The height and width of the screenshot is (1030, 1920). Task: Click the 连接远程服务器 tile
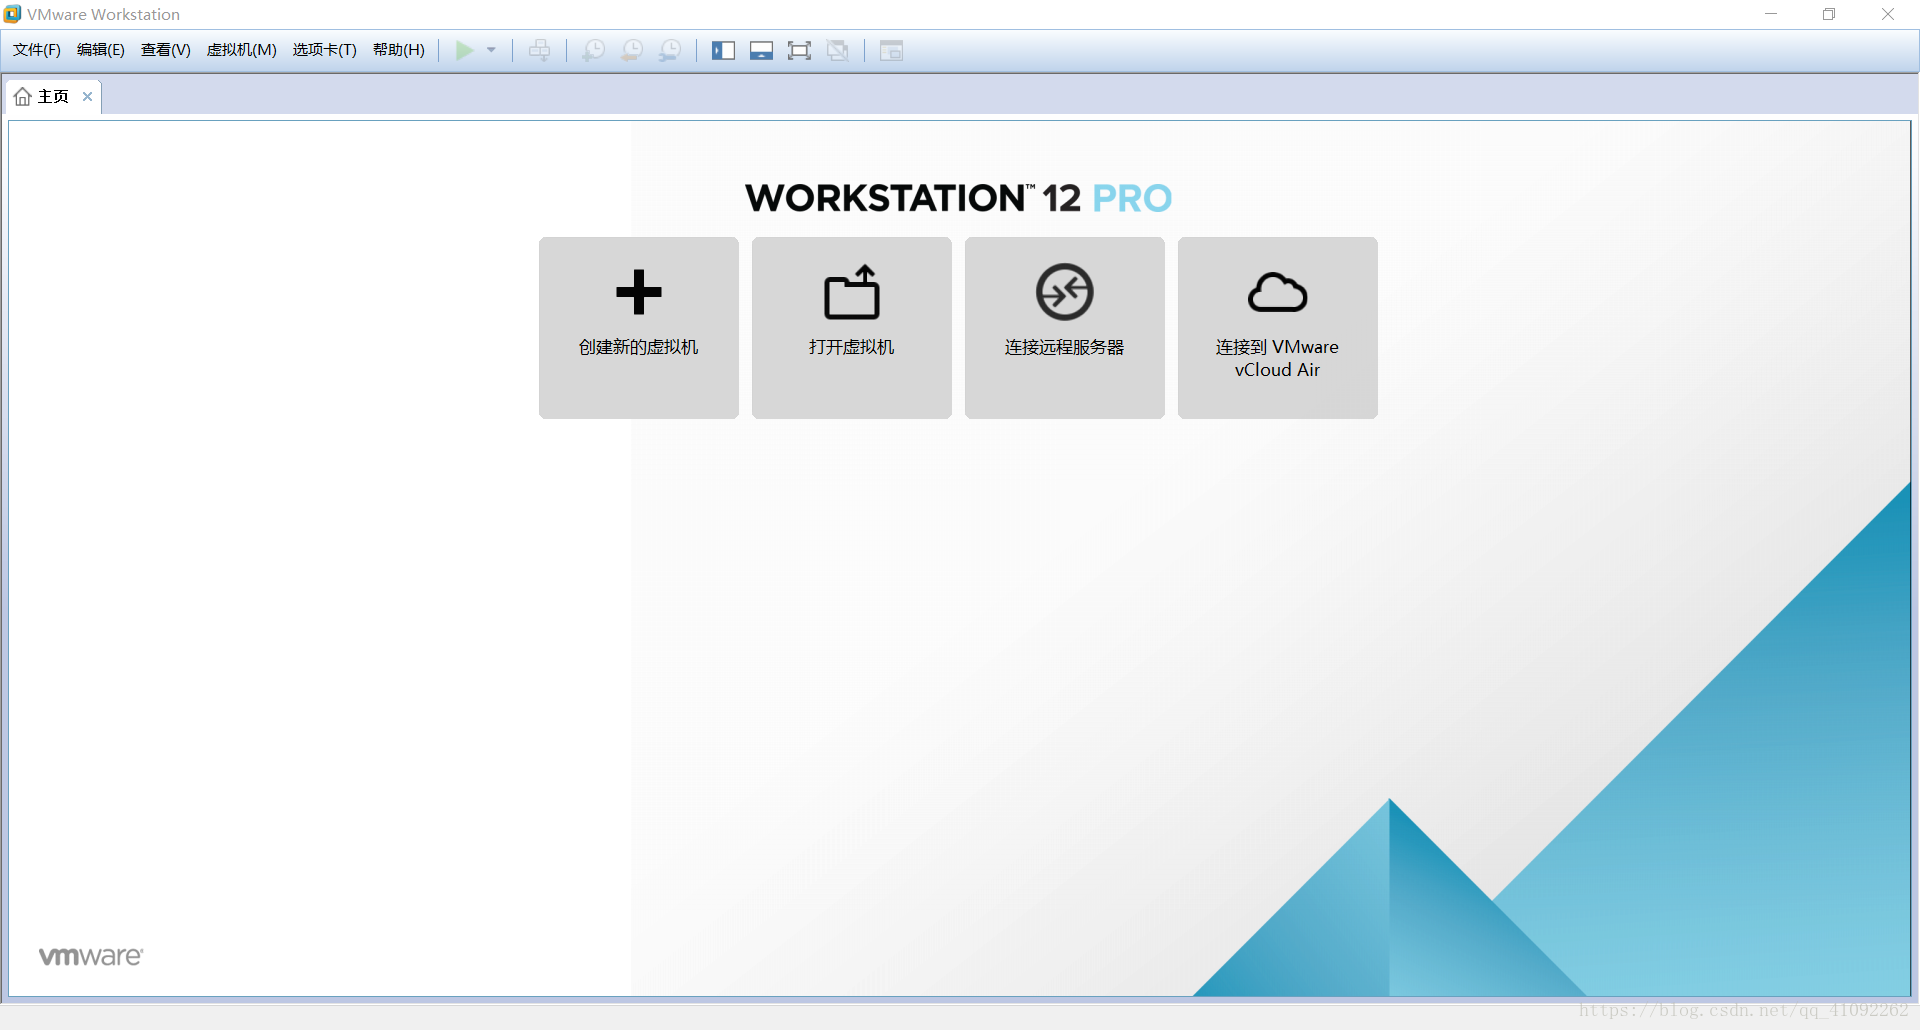pos(1065,328)
